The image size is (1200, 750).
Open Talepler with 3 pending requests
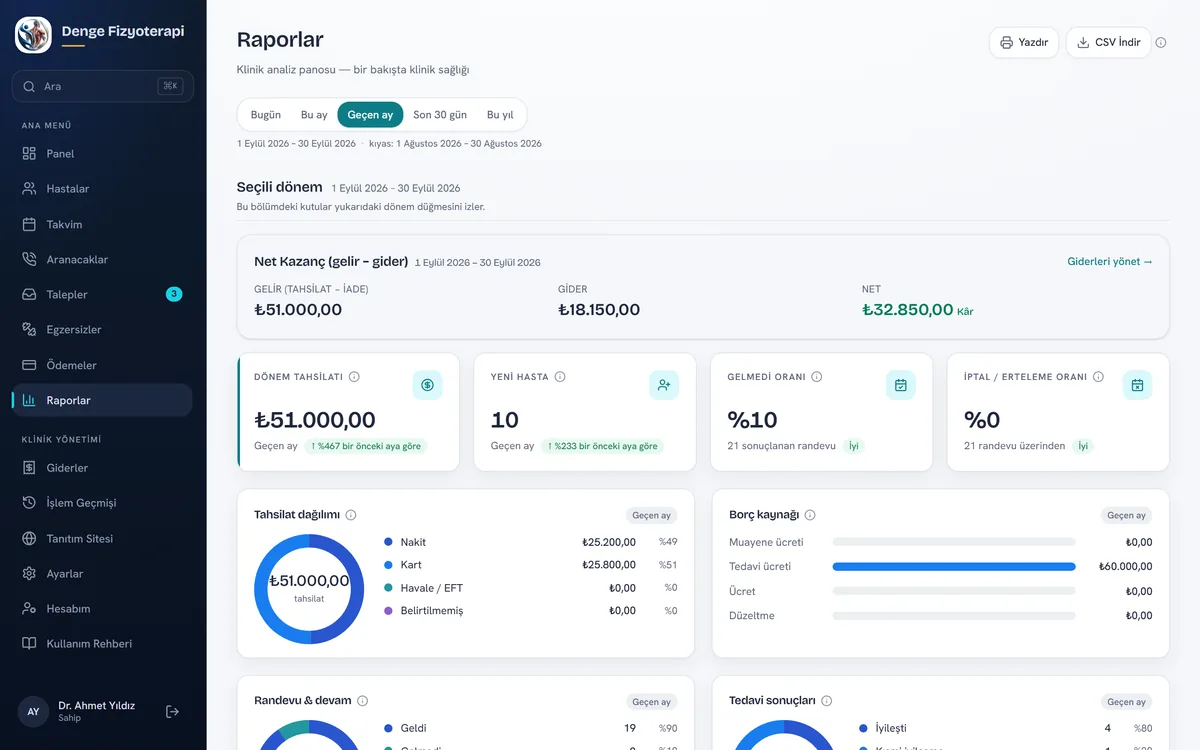tap(102, 294)
